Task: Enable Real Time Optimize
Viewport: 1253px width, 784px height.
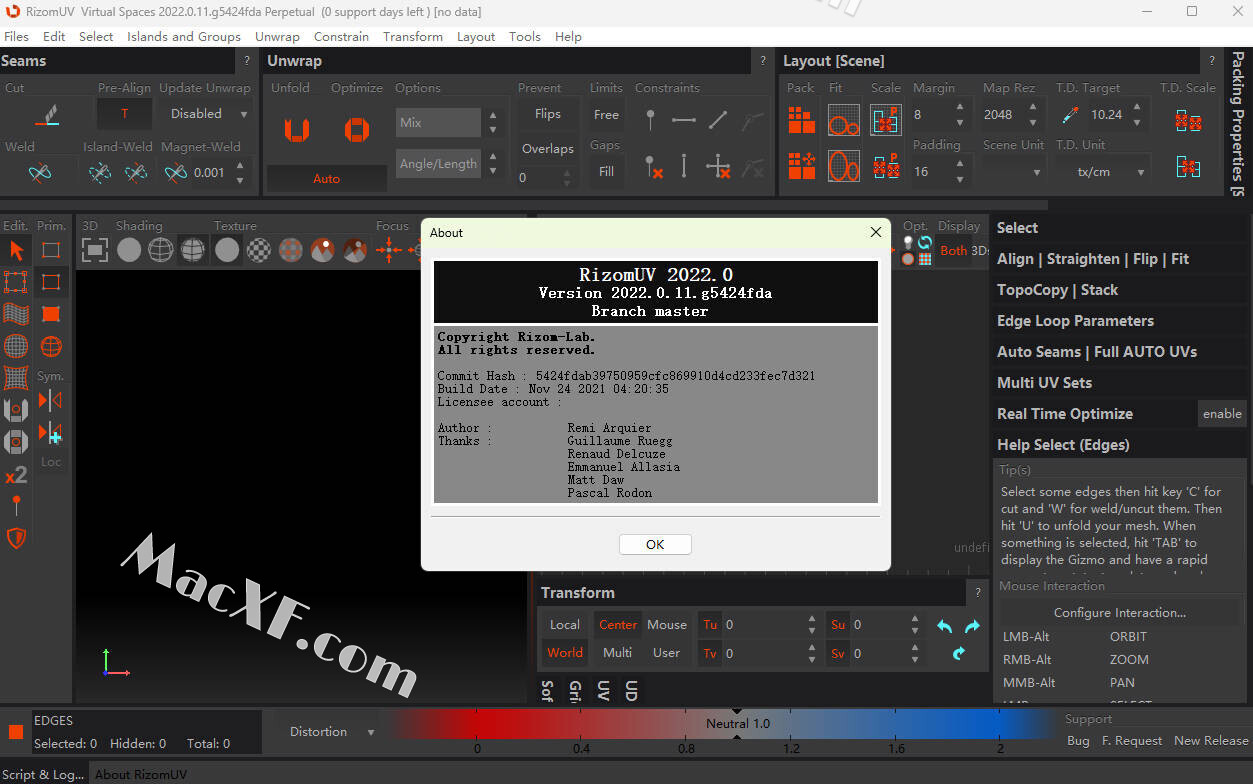Action: 1221,413
